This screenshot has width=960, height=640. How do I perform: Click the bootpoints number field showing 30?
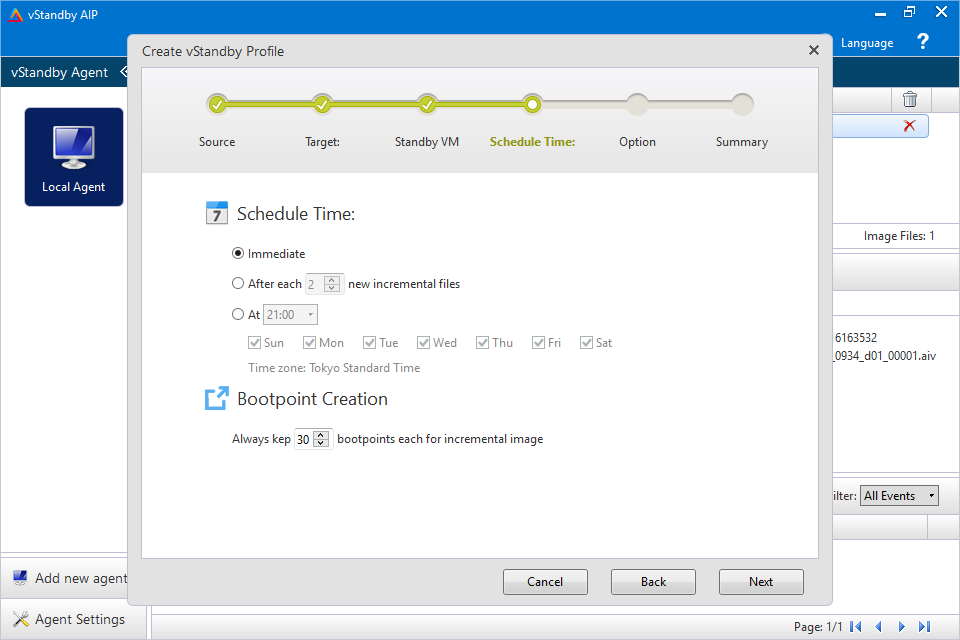click(x=304, y=439)
